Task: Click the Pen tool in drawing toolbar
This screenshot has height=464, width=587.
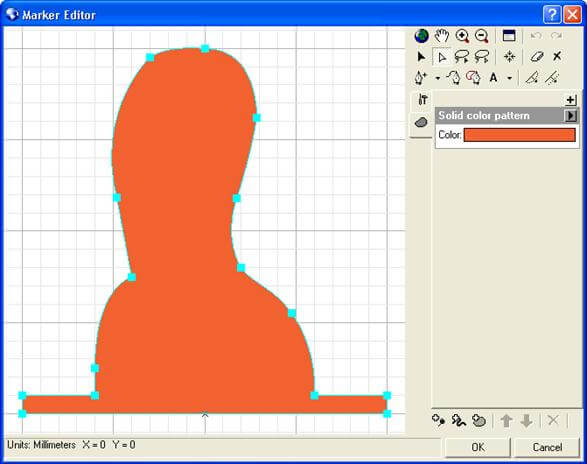Action: [x=421, y=78]
